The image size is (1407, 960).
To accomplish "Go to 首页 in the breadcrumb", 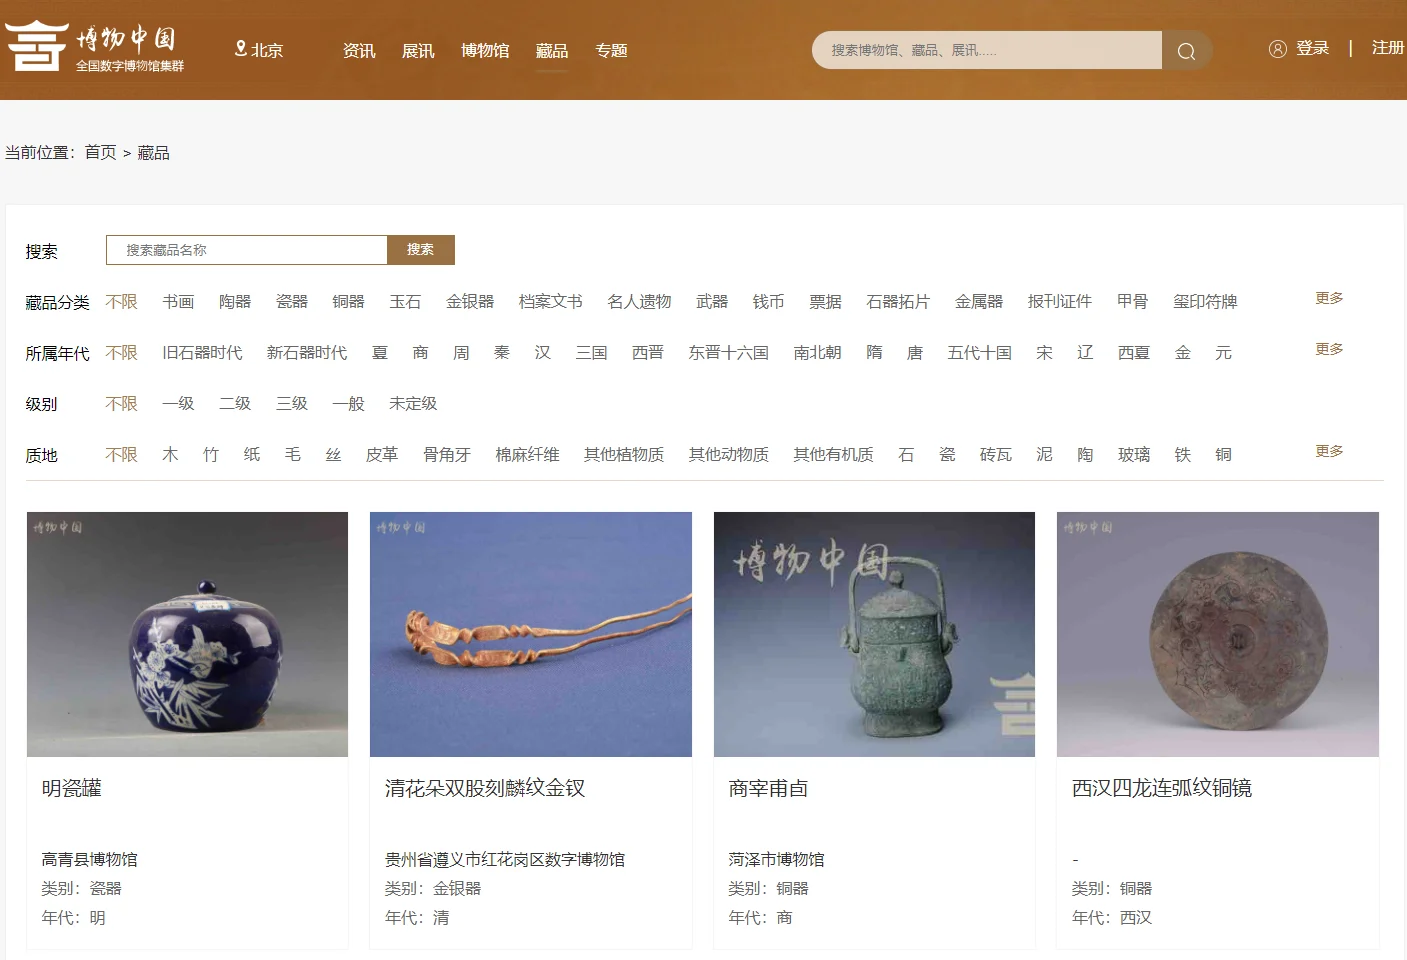I will tap(100, 152).
